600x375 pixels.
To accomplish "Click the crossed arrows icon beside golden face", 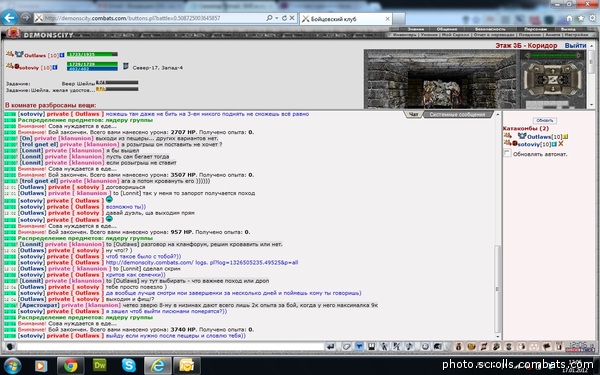I will [484, 347].
